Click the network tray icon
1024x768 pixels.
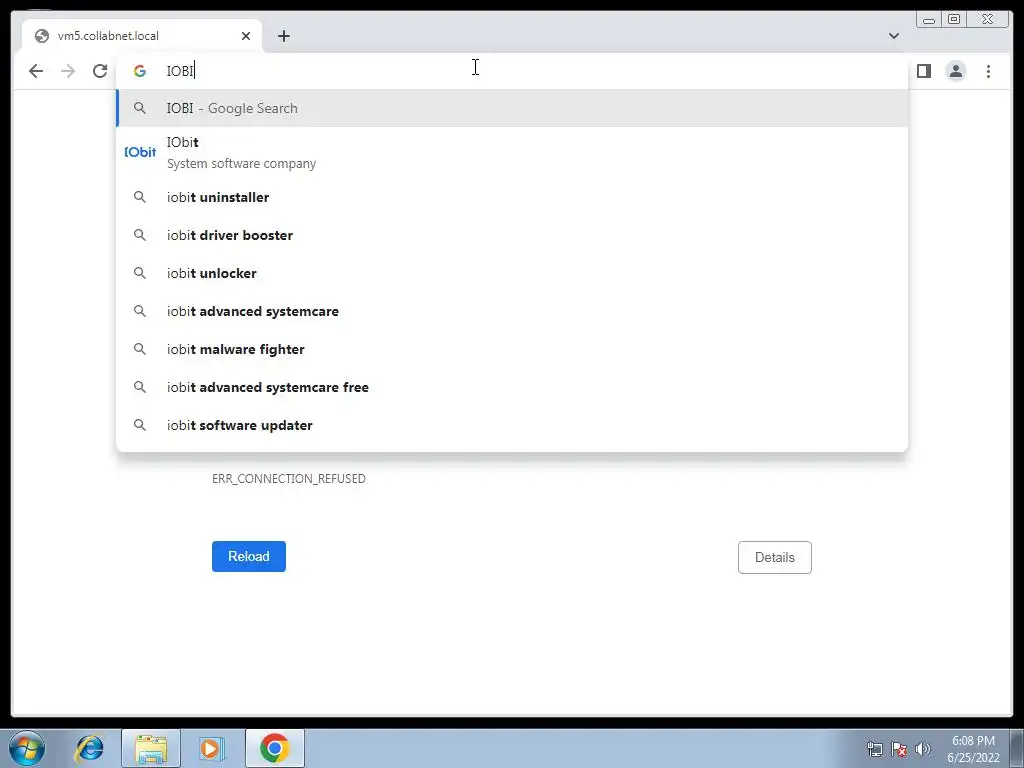tap(874, 749)
